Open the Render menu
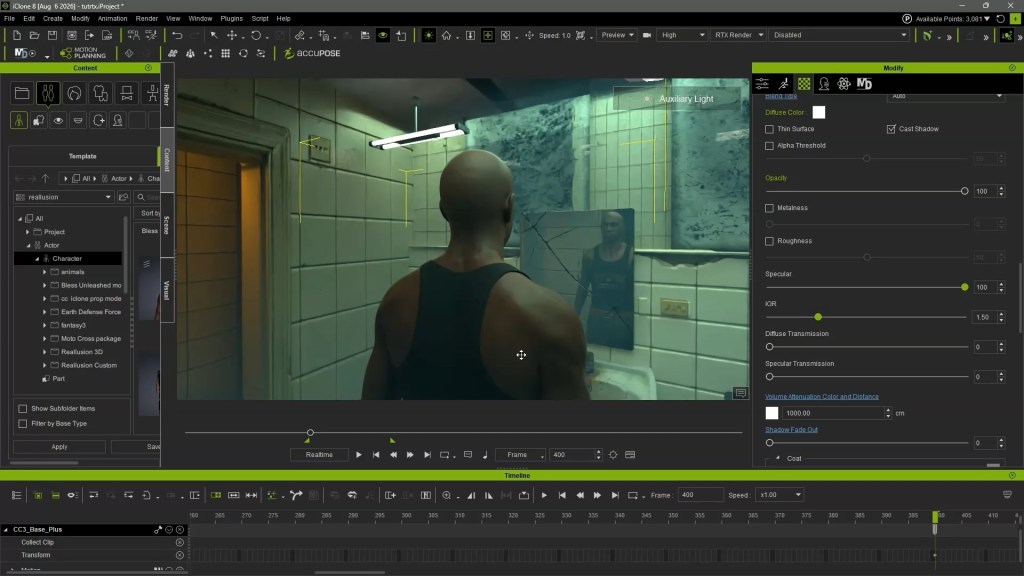 [146, 18]
